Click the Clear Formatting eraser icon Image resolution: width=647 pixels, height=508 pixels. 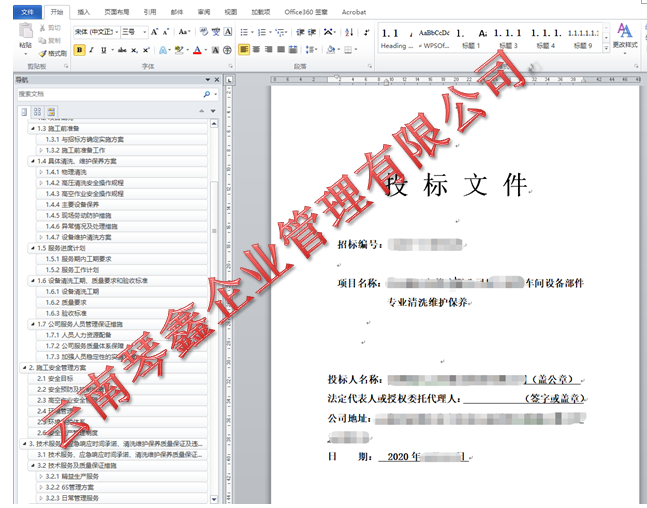[204, 32]
